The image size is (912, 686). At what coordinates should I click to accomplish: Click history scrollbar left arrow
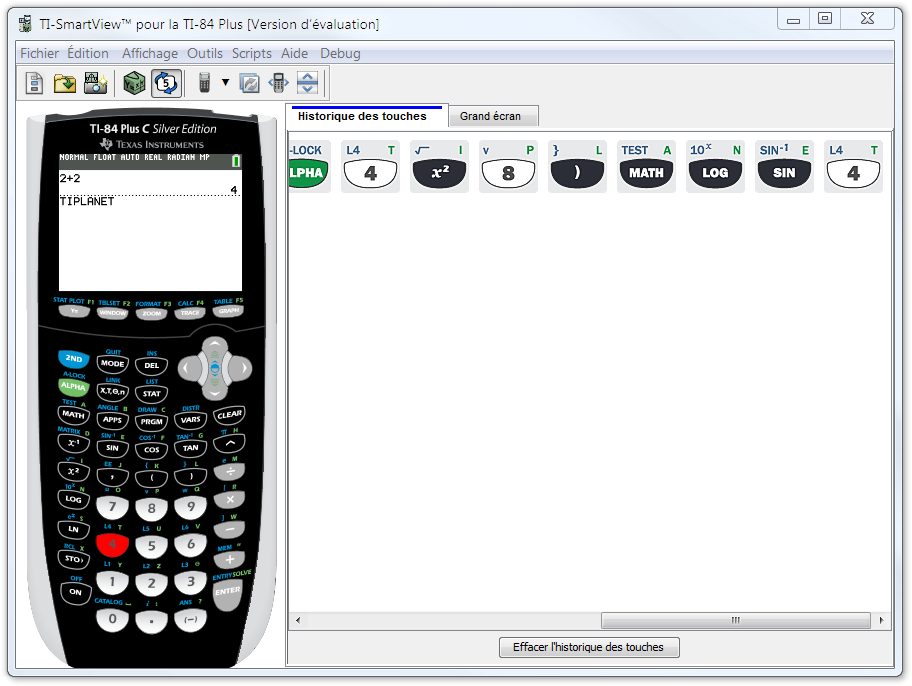pyautogui.click(x=298, y=620)
